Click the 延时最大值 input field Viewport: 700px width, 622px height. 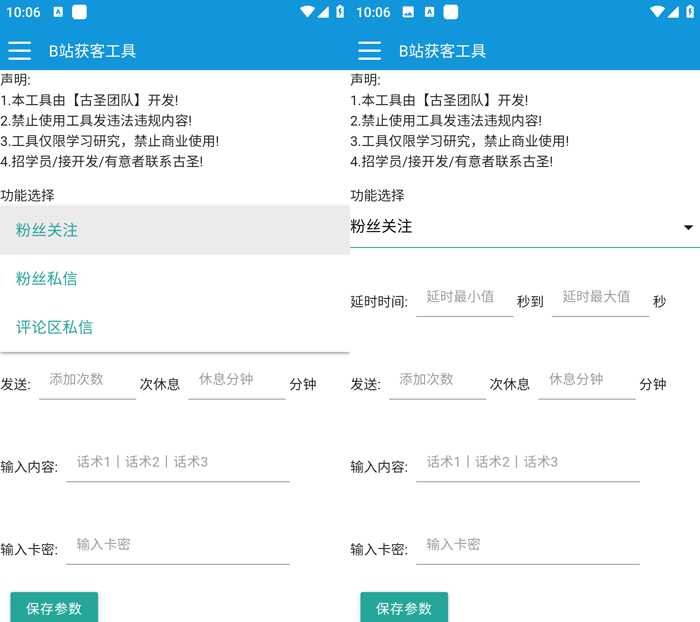click(x=600, y=298)
